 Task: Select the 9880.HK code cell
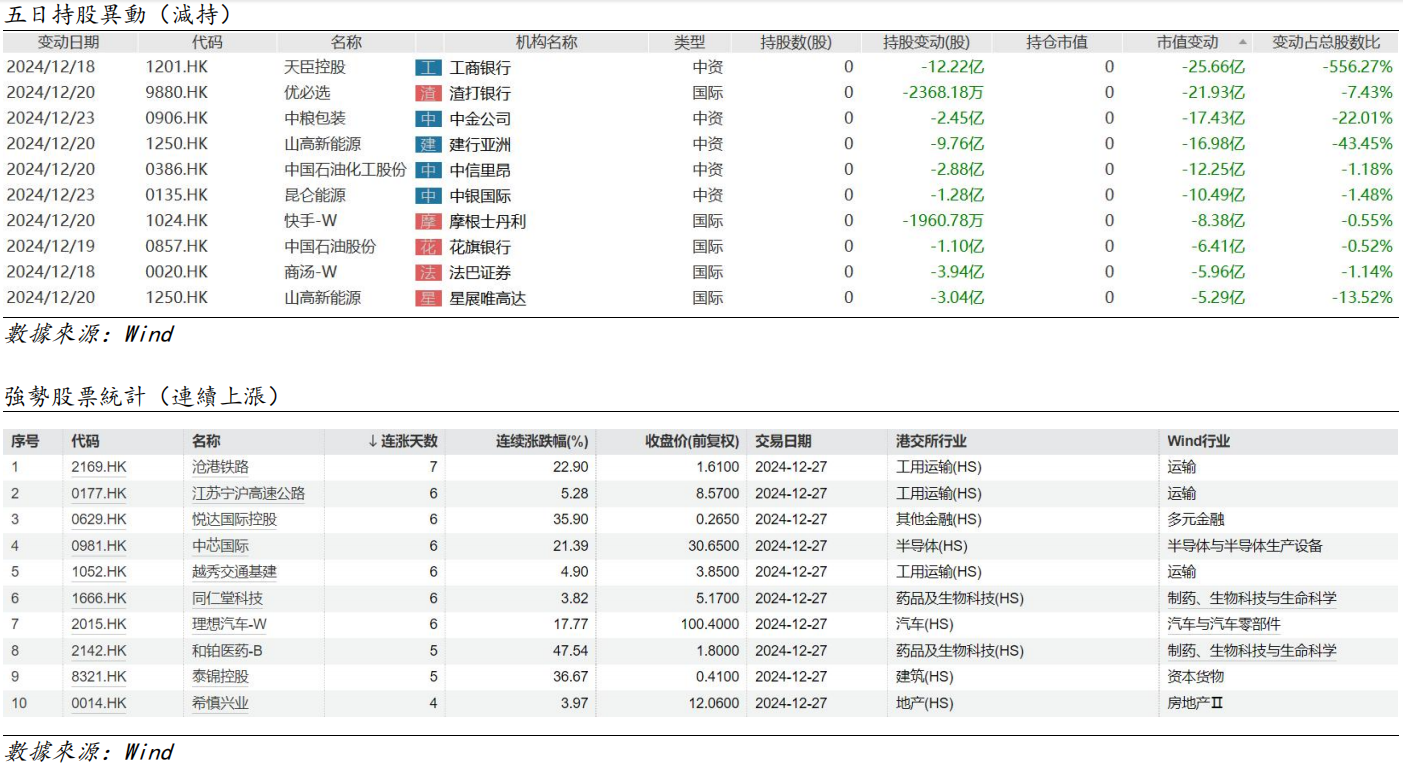tap(177, 92)
